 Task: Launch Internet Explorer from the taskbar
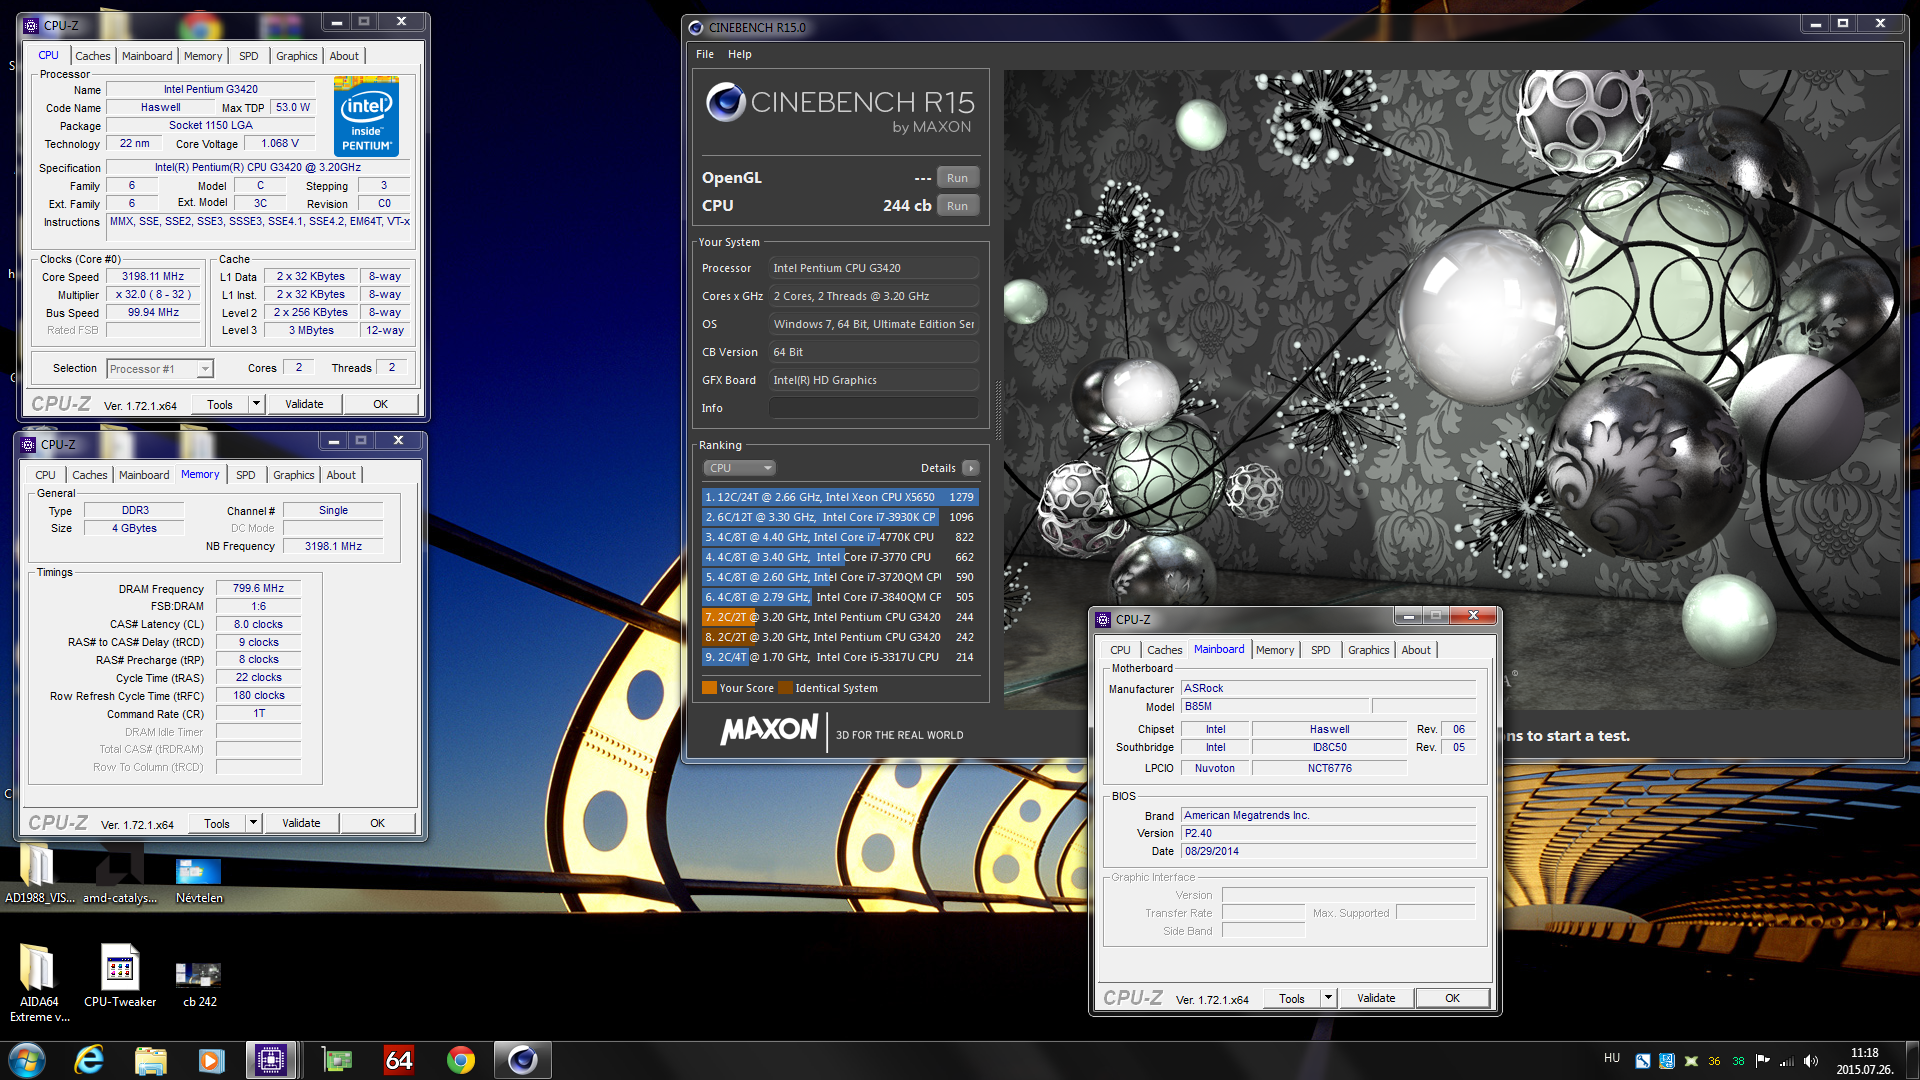click(x=89, y=1059)
